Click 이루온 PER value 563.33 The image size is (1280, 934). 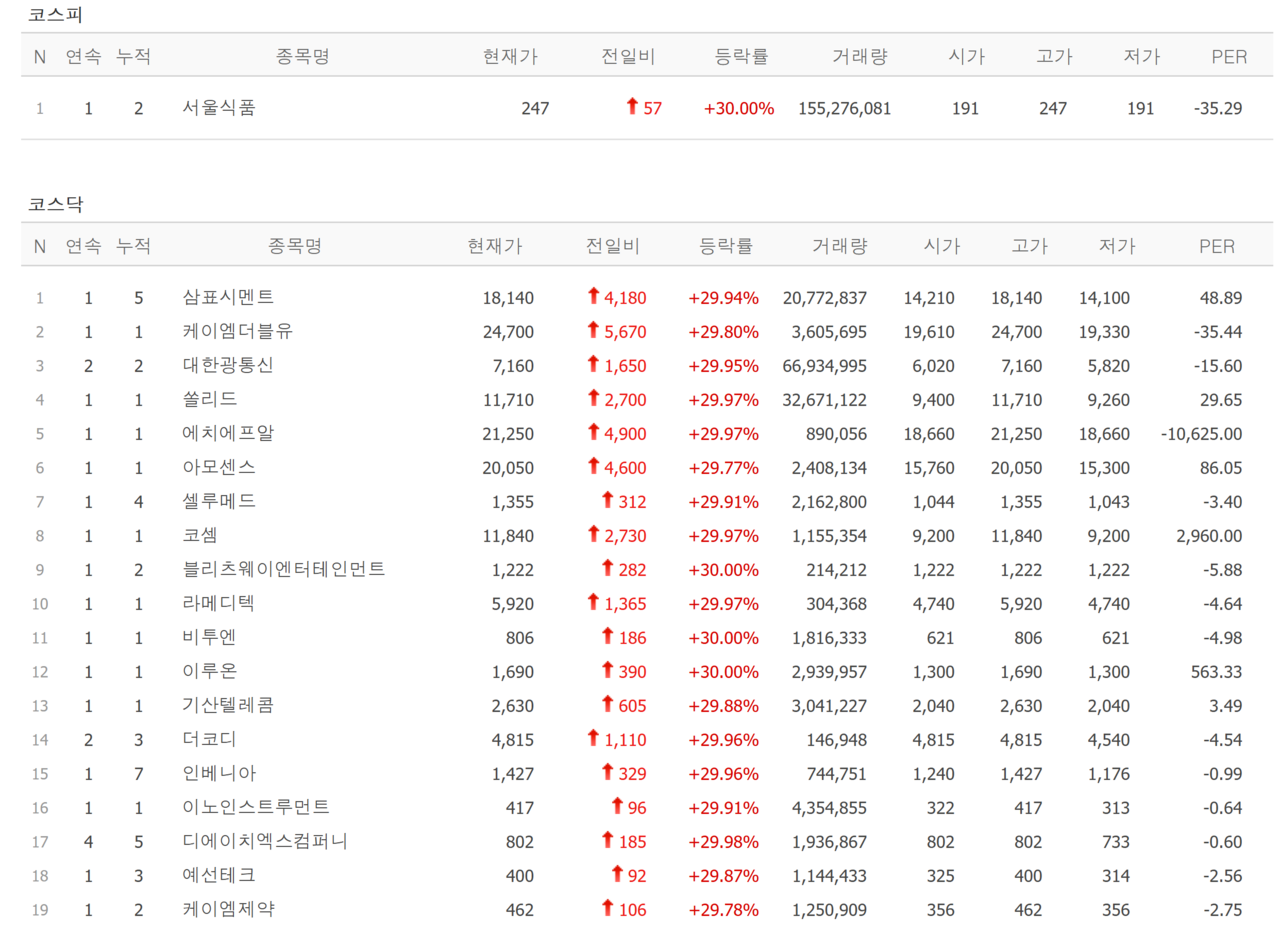1218,671
